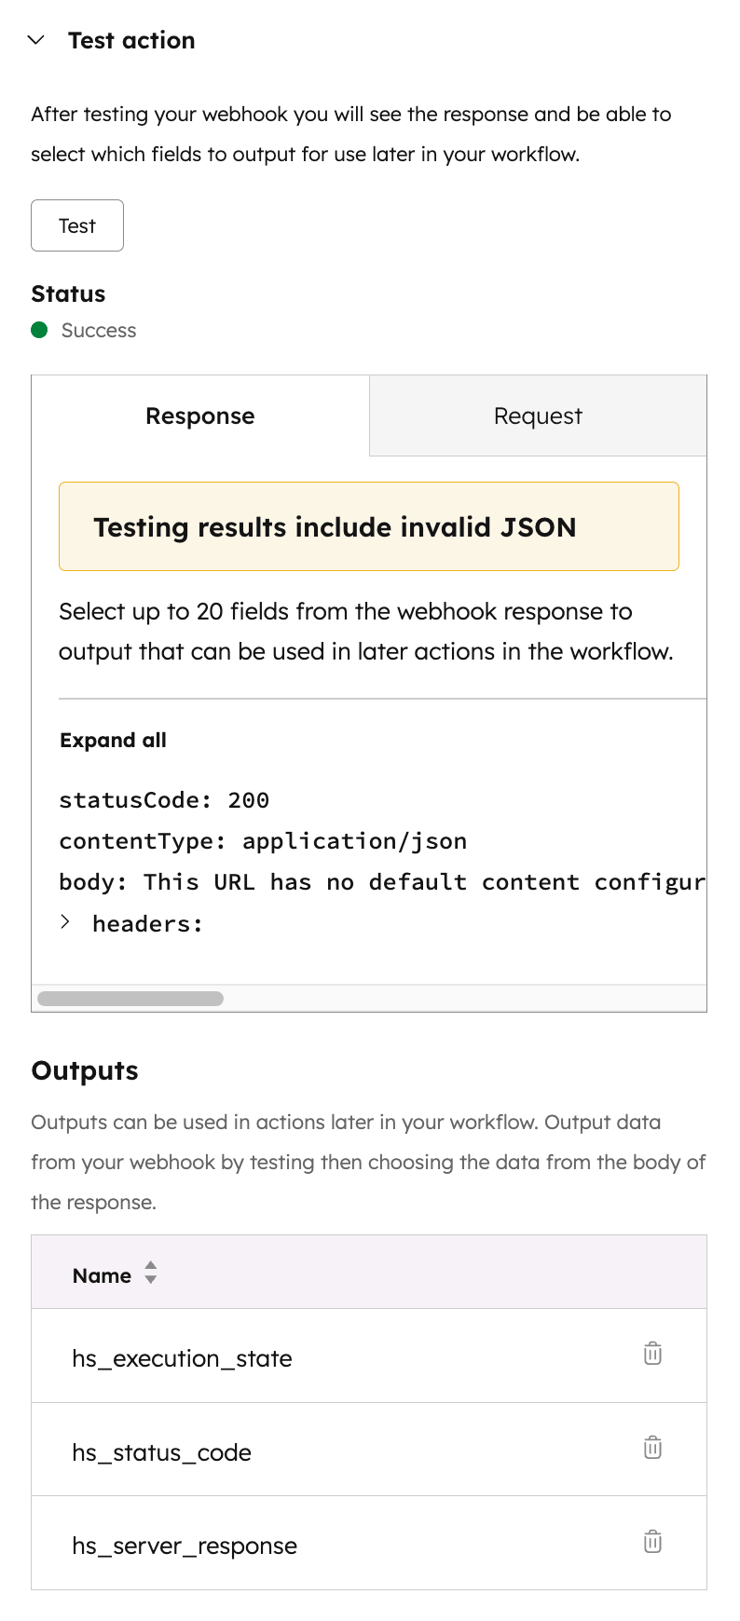Viewport: 740px width, 1621px height.
Task: Select the hs_execution_state row
Action: point(182,1358)
